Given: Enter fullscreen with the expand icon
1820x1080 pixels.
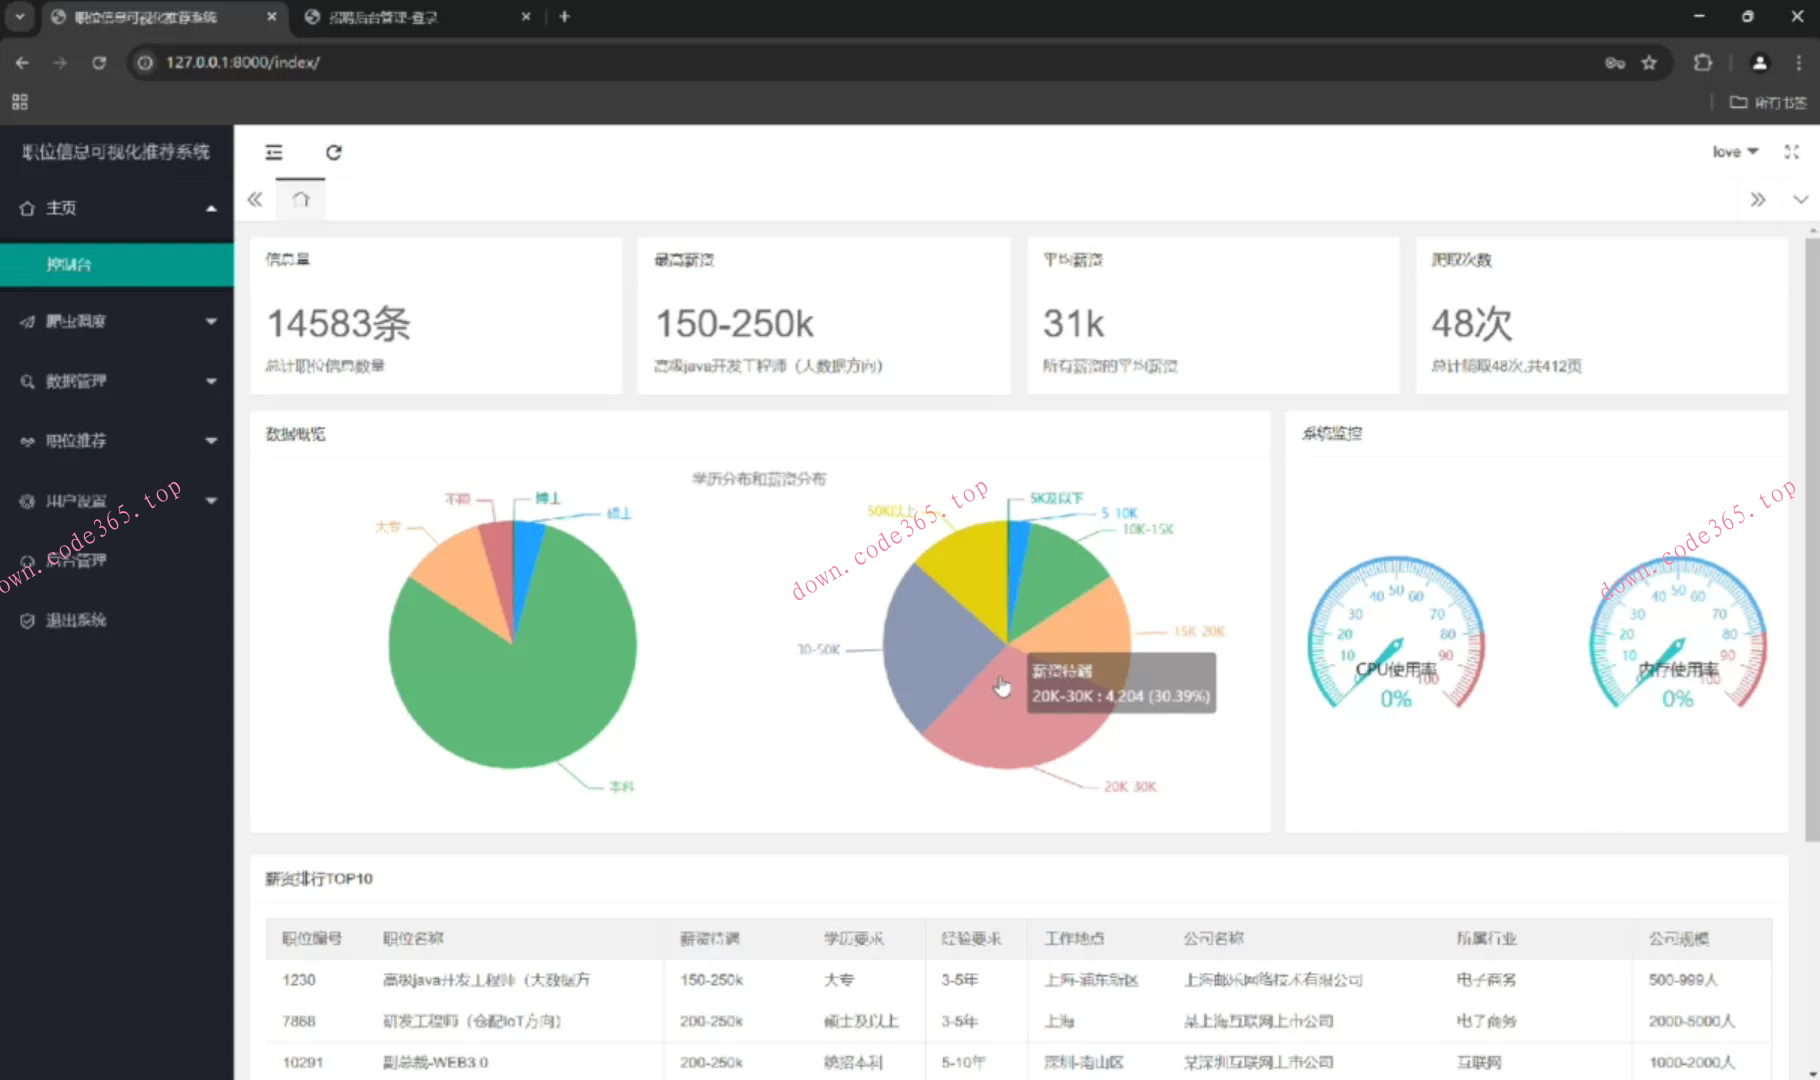Looking at the screenshot, I should click(x=1791, y=152).
